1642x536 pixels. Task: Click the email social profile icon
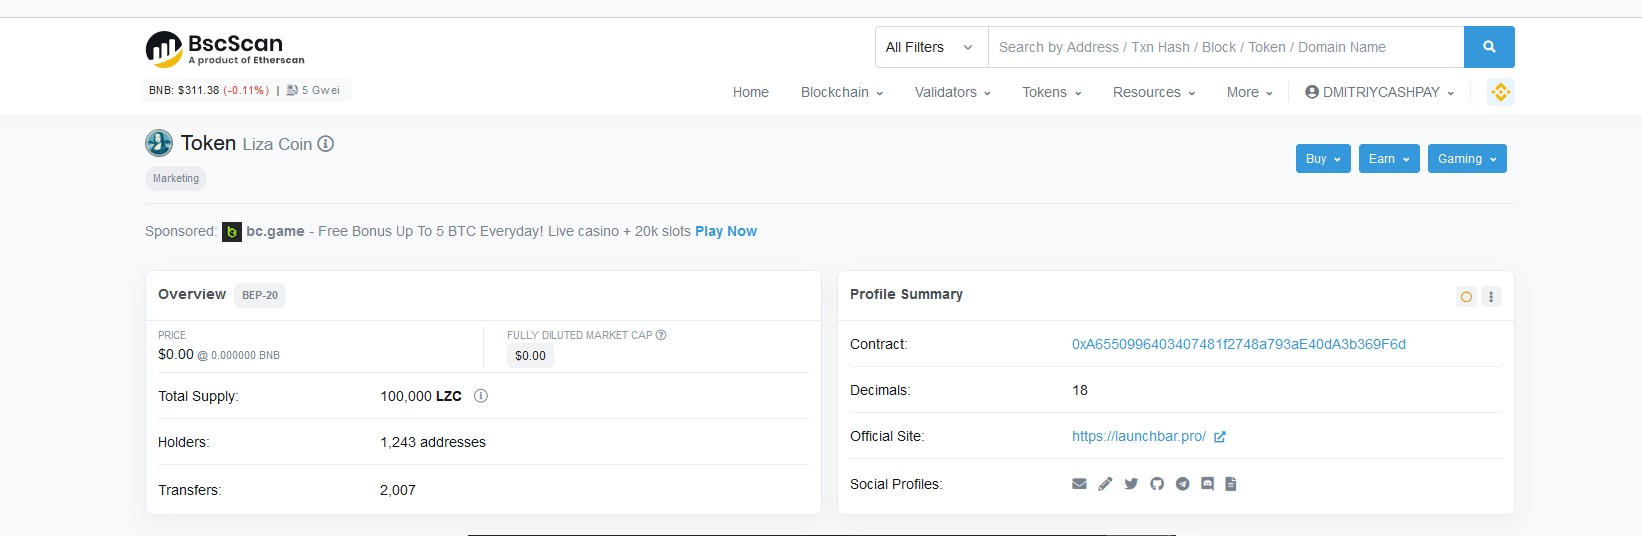pyautogui.click(x=1079, y=484)
